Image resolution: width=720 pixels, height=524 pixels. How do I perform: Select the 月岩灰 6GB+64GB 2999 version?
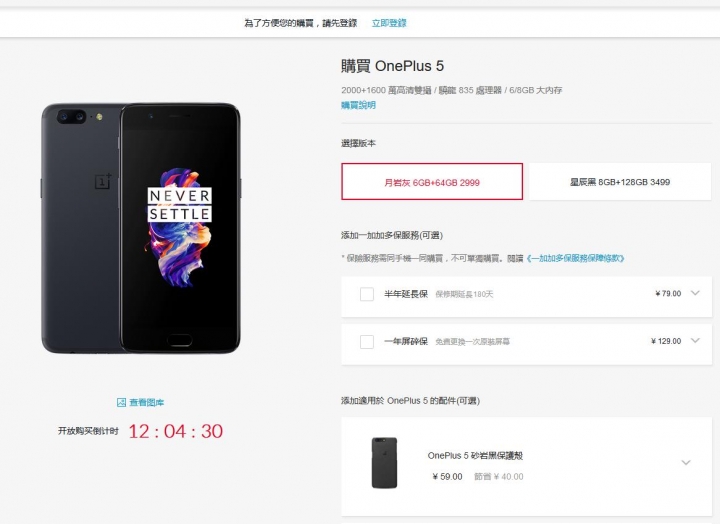432,181
